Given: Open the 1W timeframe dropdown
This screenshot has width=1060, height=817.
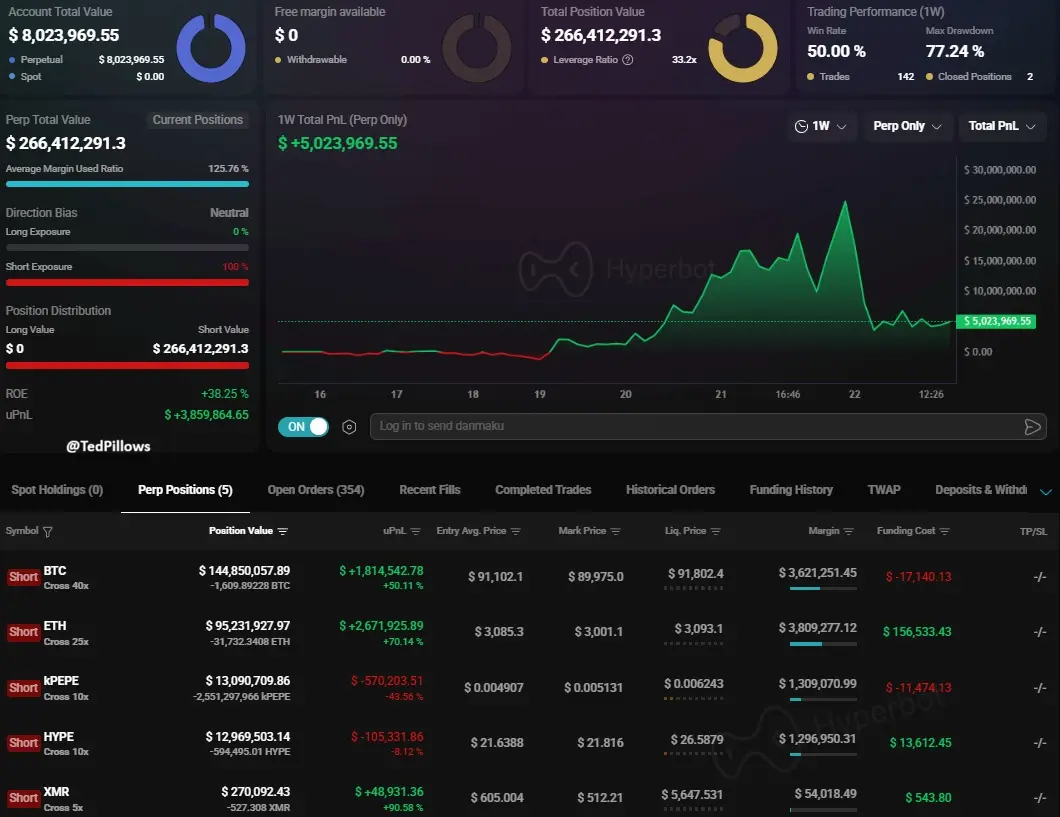Looking at the screenshot, I should click(822, 126).
